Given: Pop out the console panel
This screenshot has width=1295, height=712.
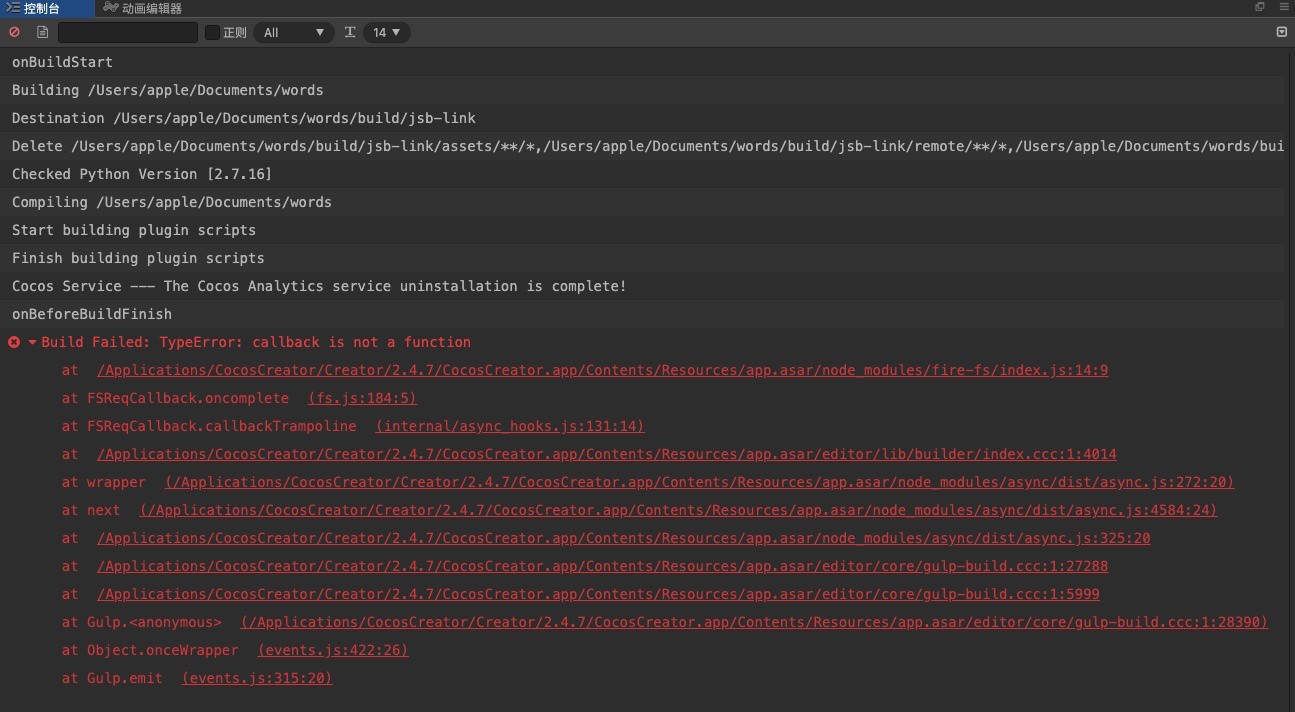Looking at the screenshot, I should [1260, 7].
